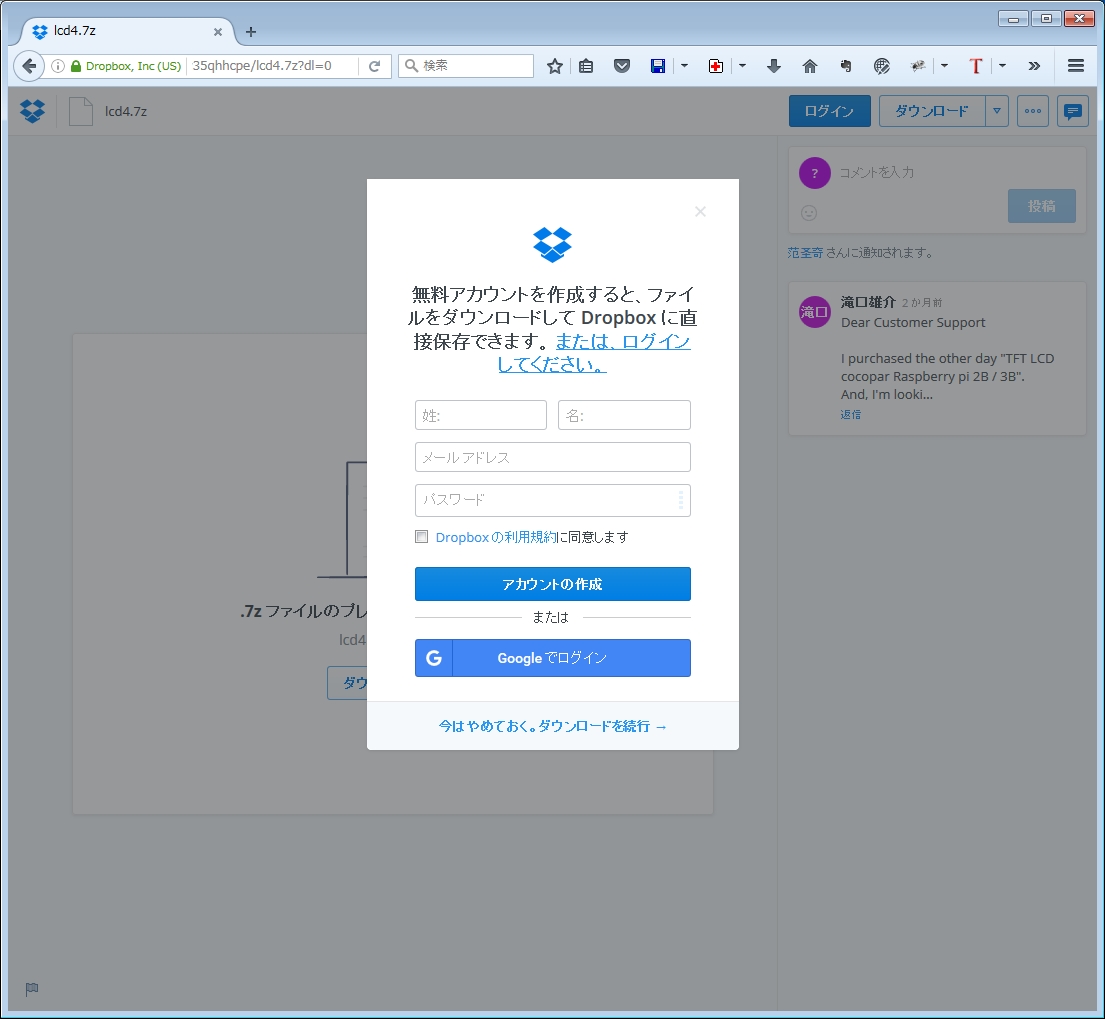
Task: Open the Pocket save icon
Action: click(621, 66)
